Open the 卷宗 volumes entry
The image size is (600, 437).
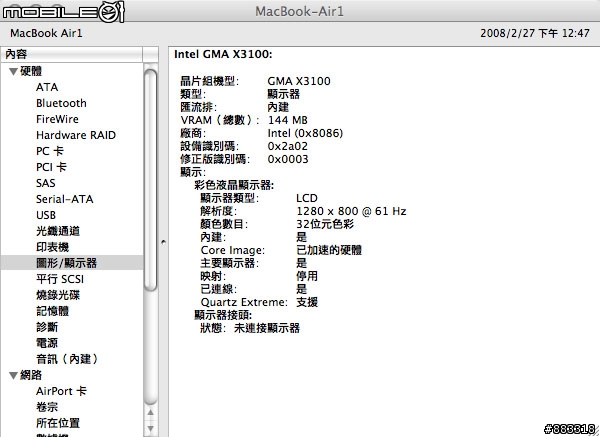(47, 407)
